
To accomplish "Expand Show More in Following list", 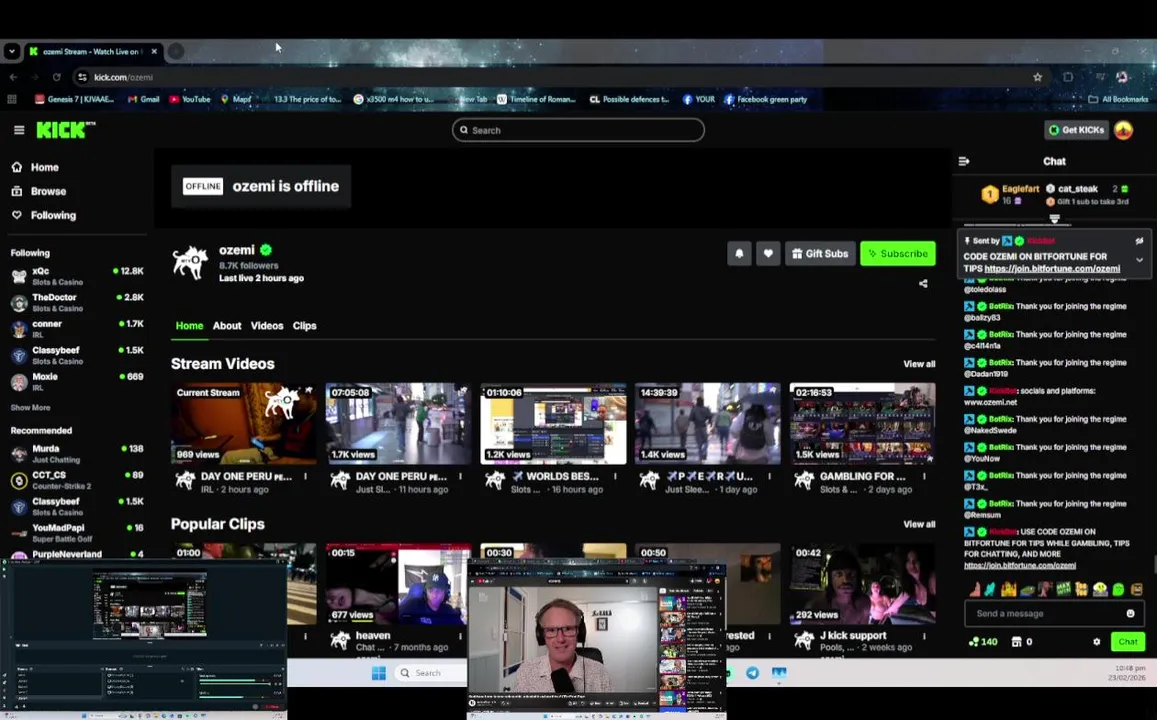I will [30, 407].
